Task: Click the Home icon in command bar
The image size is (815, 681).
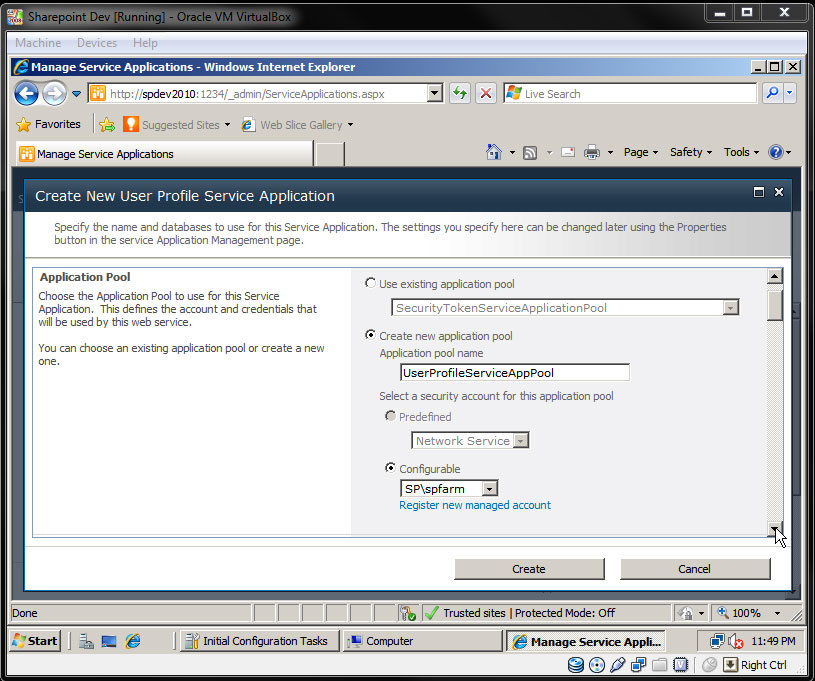Action: coord(493,152)
